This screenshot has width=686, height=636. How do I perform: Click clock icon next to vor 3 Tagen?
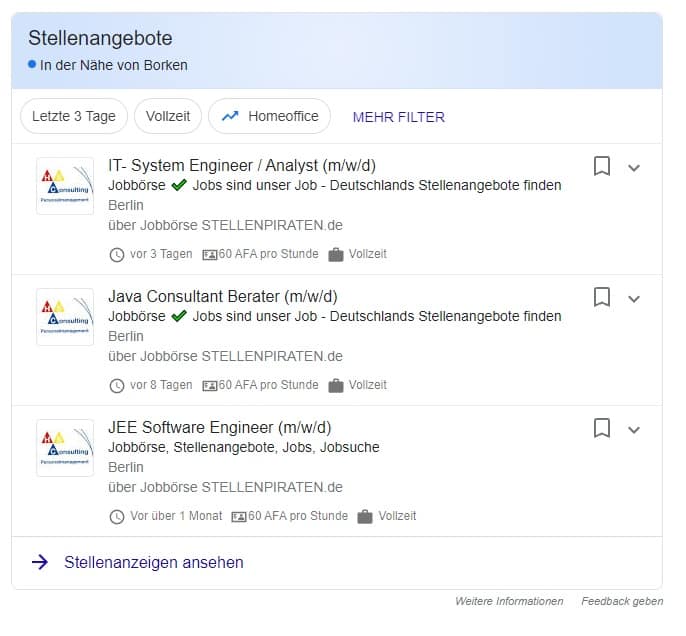117,255
